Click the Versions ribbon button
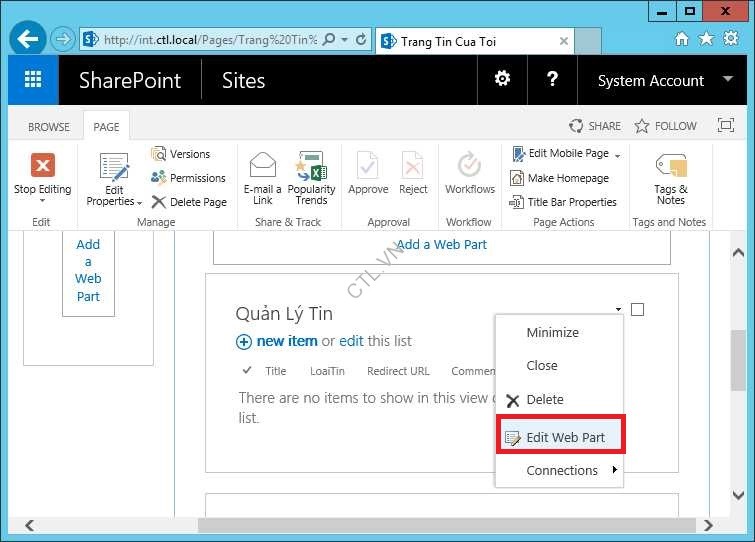 coord(181,154)
